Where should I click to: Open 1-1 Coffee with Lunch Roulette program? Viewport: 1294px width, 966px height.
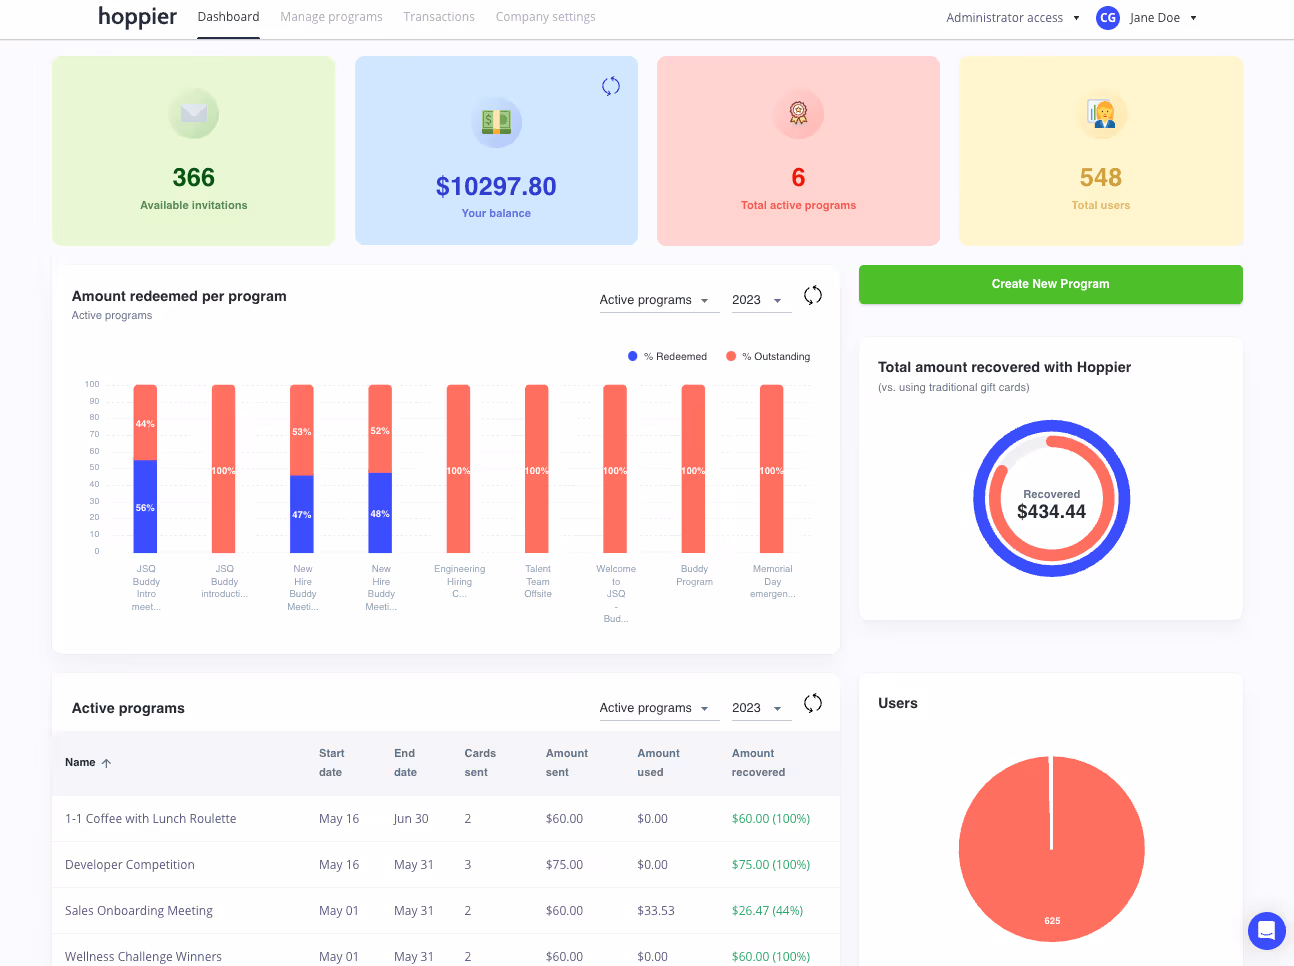point(446,819)
